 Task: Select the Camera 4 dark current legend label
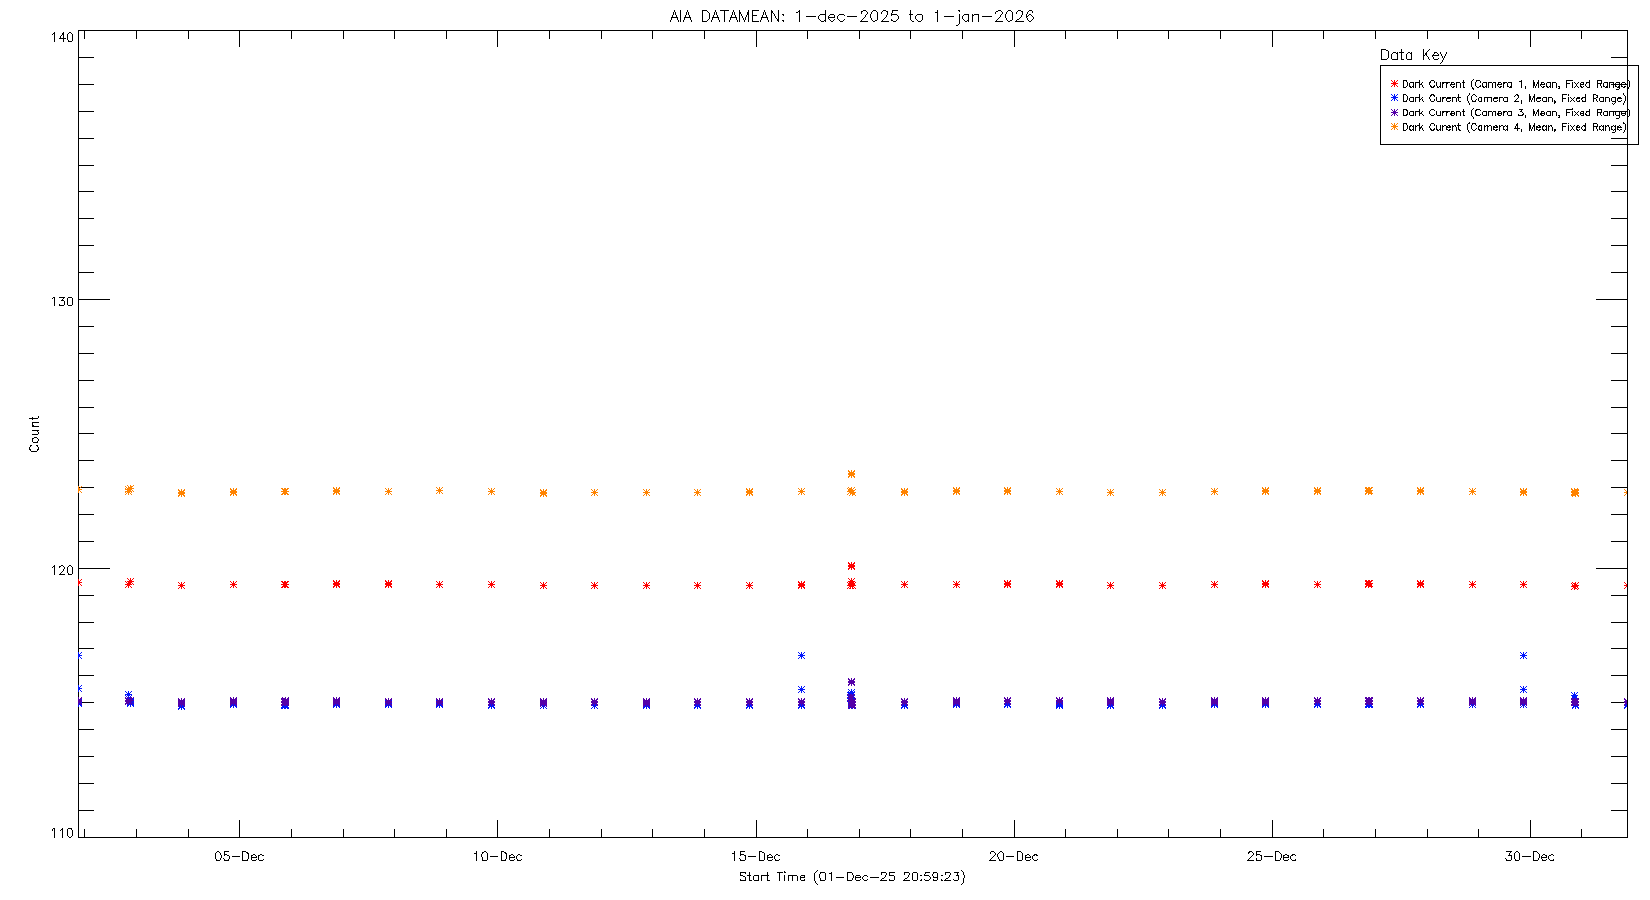tap(1514, 127)
